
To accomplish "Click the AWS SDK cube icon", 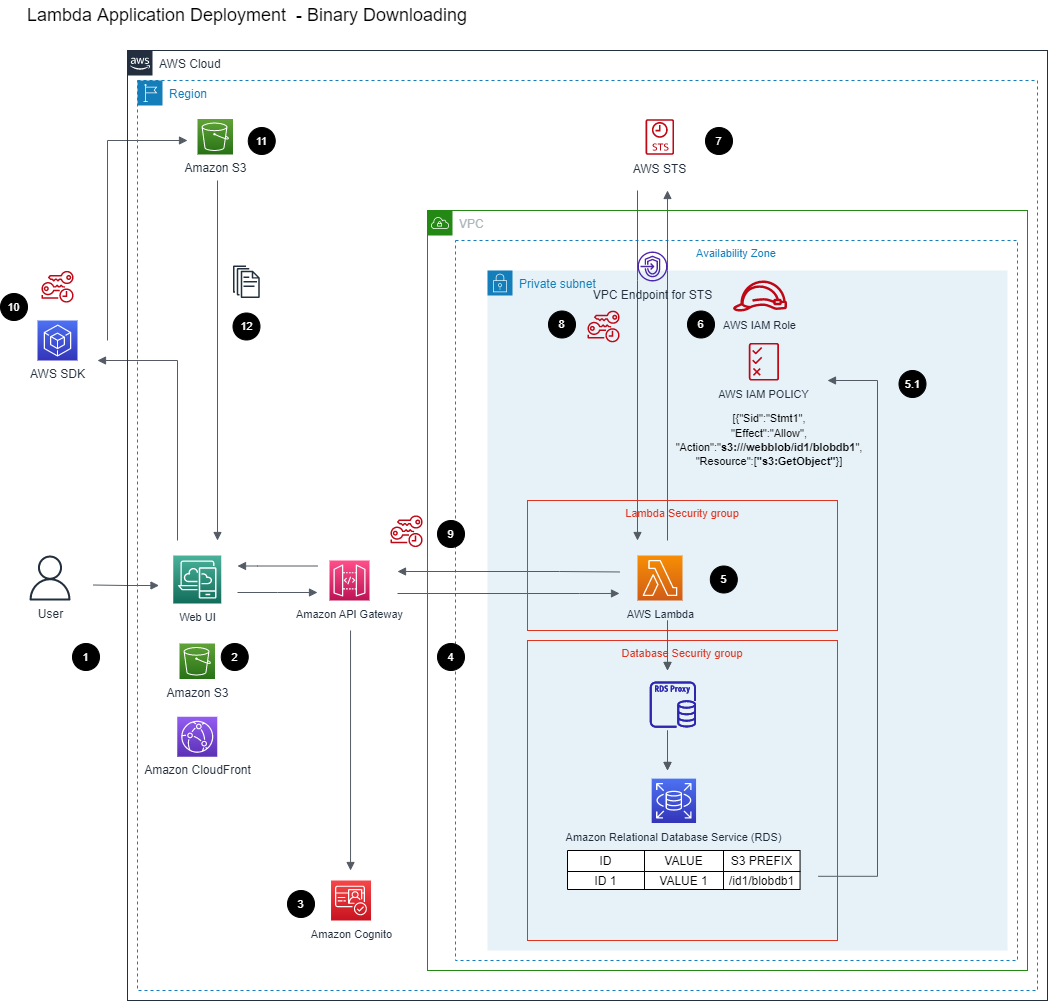I will [57, 341].
